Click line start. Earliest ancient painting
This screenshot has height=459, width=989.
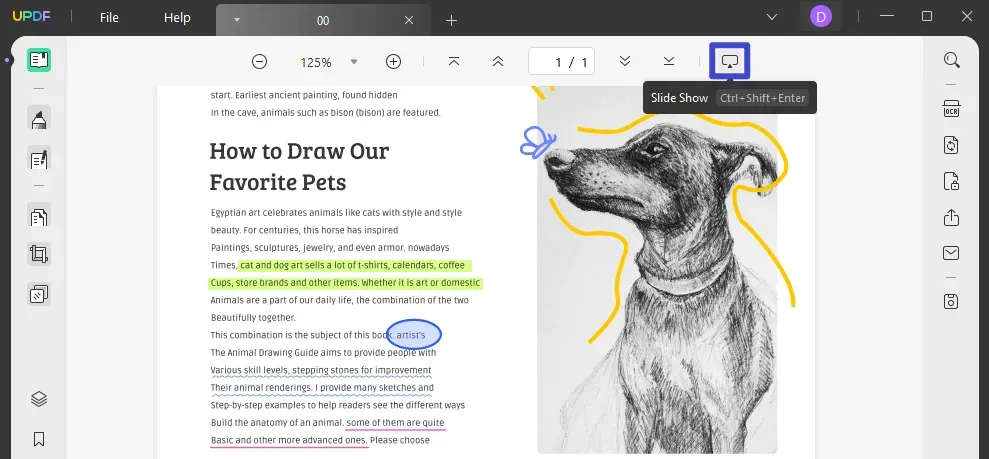(x=304, y=95)
